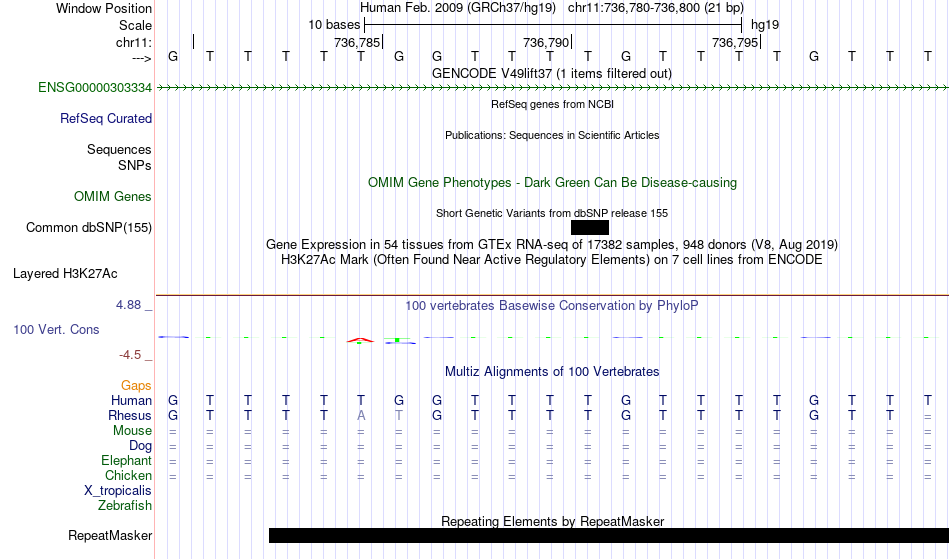Click the GTEx Gene Expression track title
The width and height of the screenshot is (950, 559).
pyautogui.click(x=552, y=245)
